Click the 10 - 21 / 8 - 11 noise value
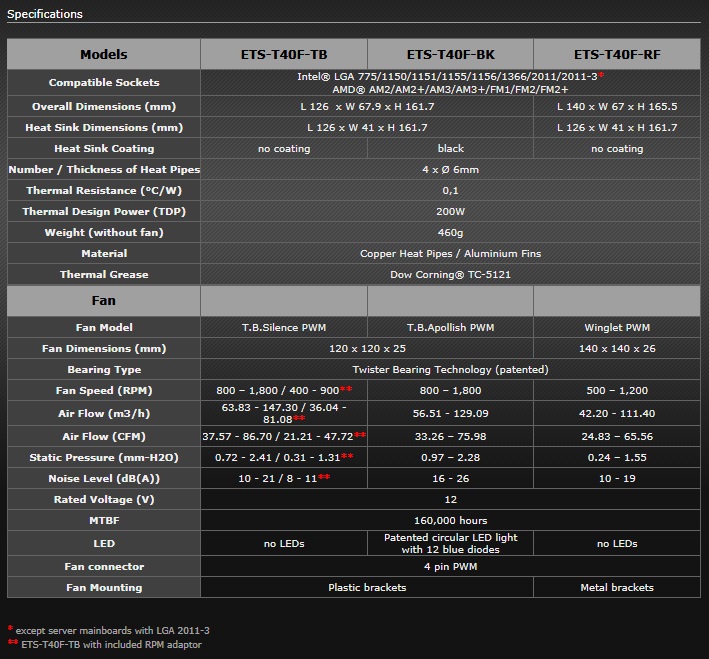The image size is (709, 659). click(x=284, y=479)
